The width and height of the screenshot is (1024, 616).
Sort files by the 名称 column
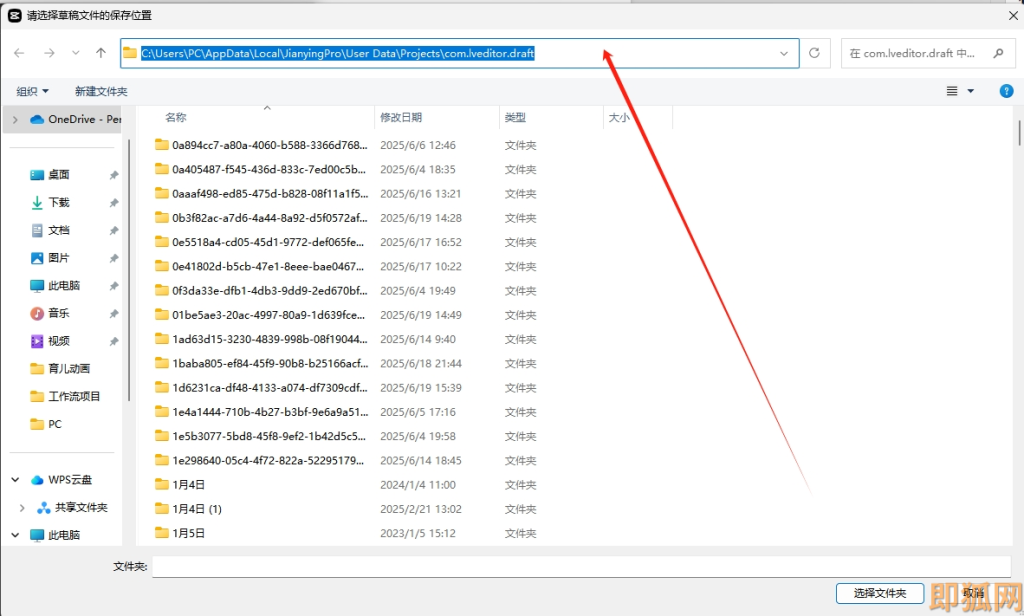[x=176, y=118]
